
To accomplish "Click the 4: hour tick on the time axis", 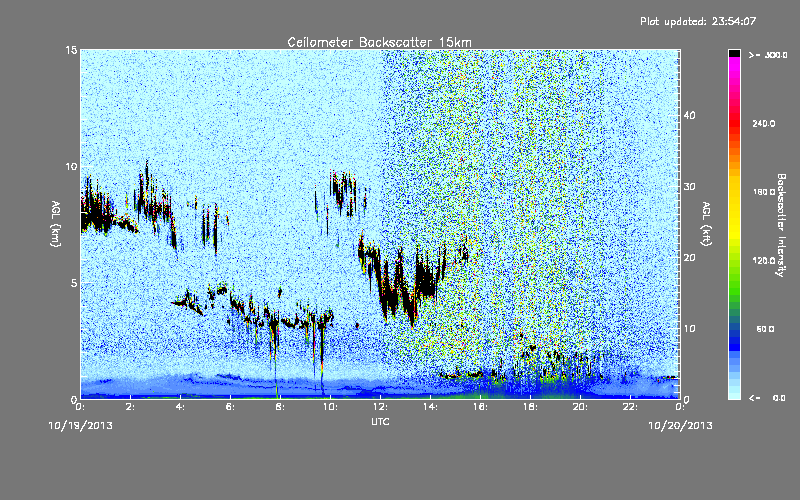I will (x=180, y=407).
